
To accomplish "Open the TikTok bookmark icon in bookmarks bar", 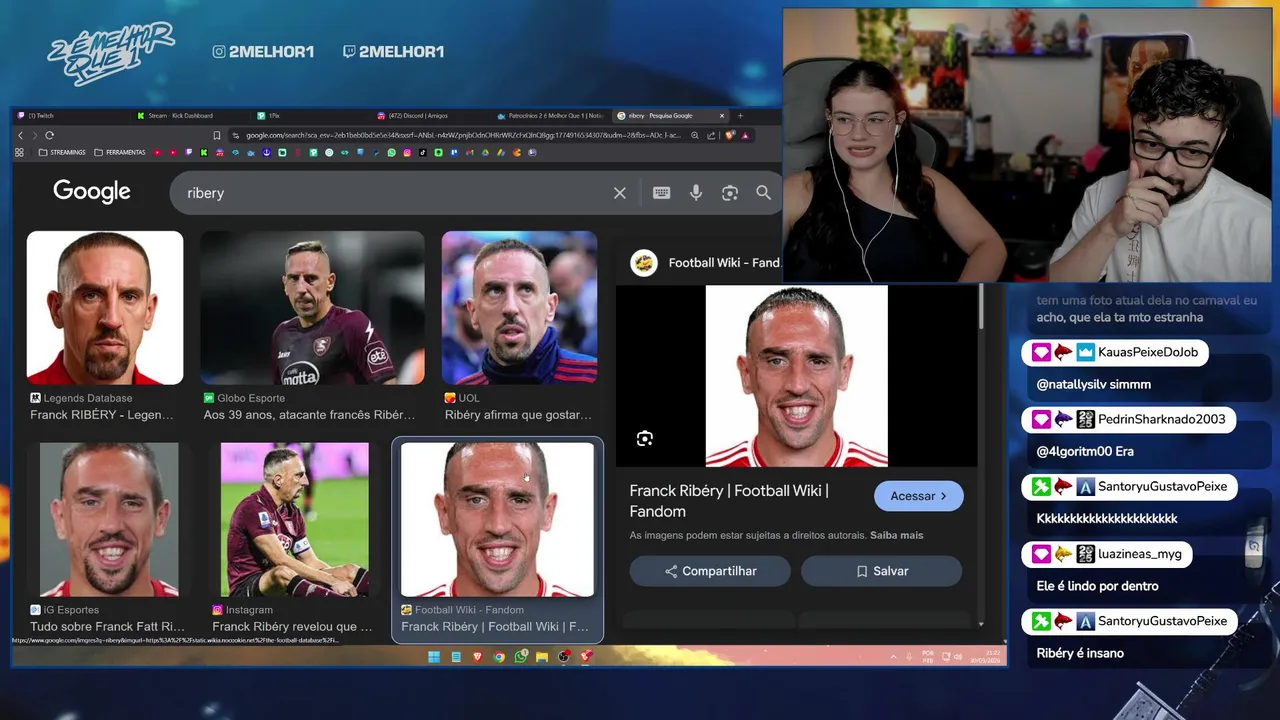I will 422,152.
